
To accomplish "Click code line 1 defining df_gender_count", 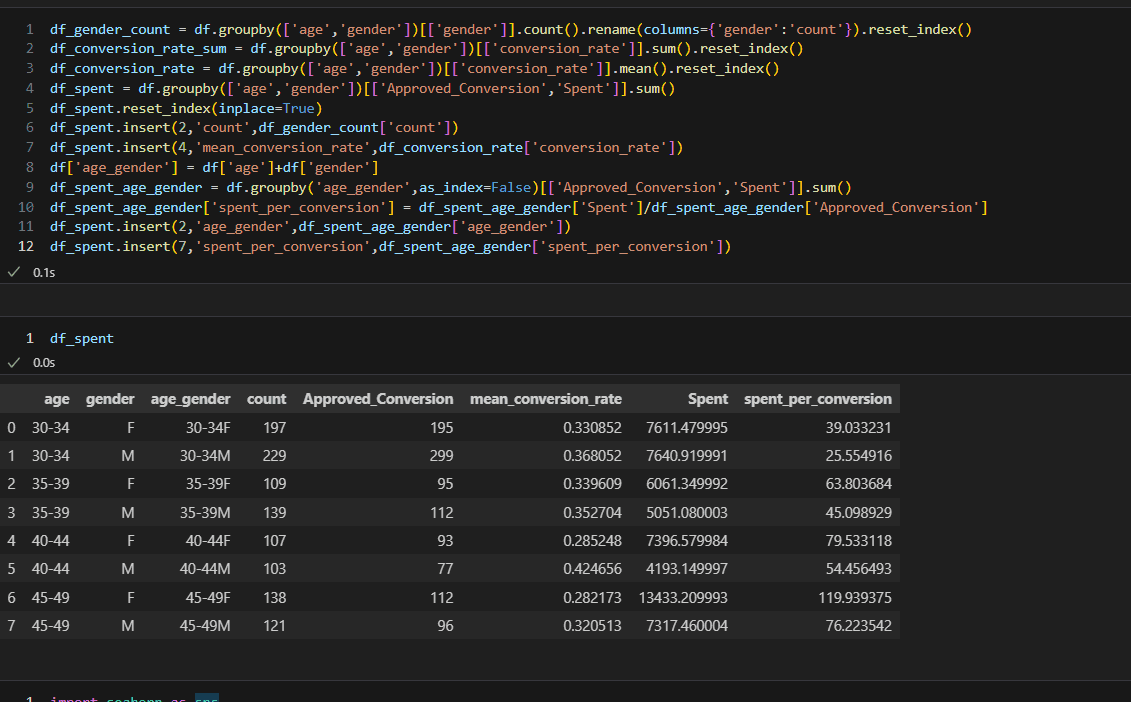I will point(511,30).
